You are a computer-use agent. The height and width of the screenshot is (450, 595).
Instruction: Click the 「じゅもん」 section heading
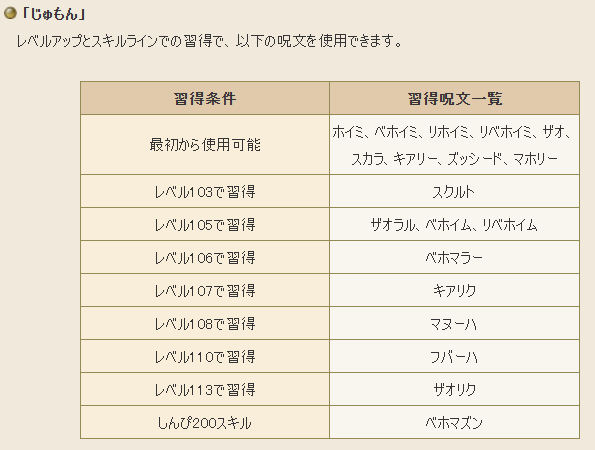[x=53, y=14]
